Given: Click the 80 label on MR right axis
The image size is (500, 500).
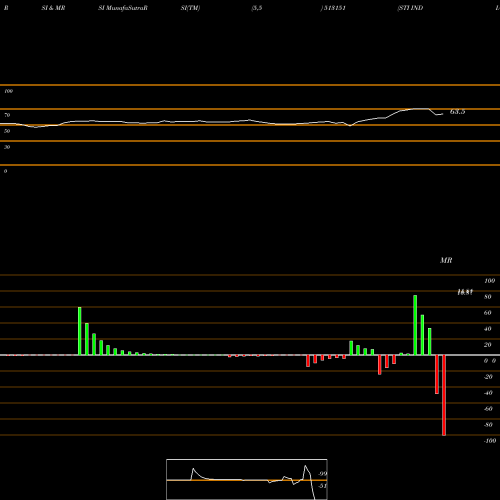Looking at the screenshot, I should click(488, 297).
